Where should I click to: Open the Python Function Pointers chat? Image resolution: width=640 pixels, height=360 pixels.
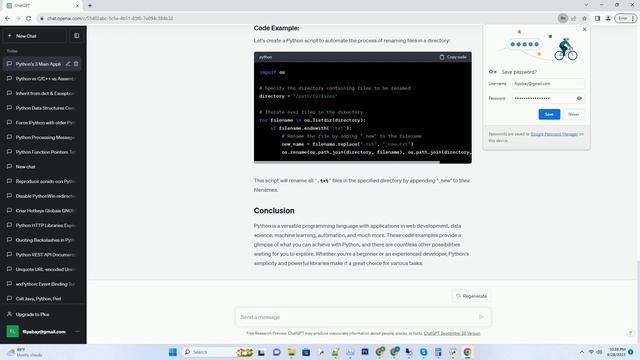click(x=42, y=152)
